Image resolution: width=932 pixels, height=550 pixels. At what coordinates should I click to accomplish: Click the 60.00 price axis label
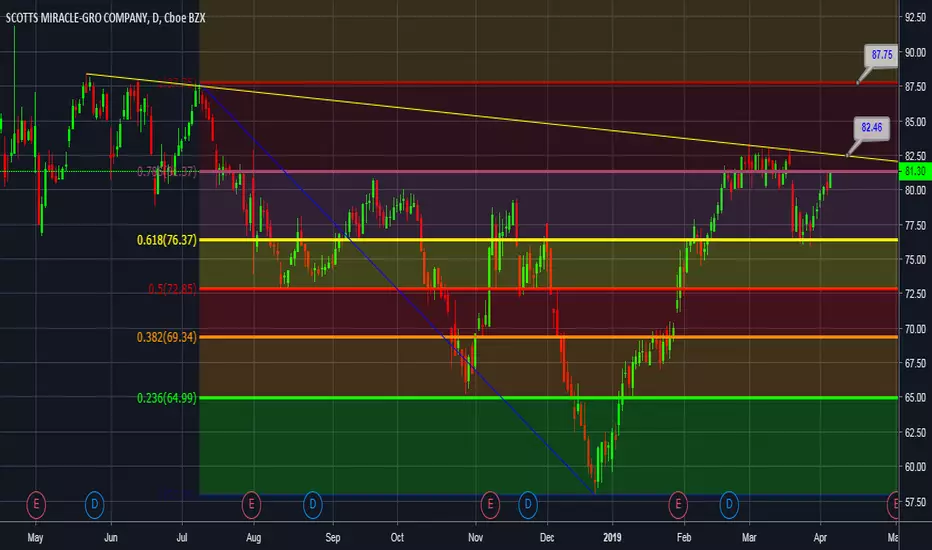click(x=915, y=466)
